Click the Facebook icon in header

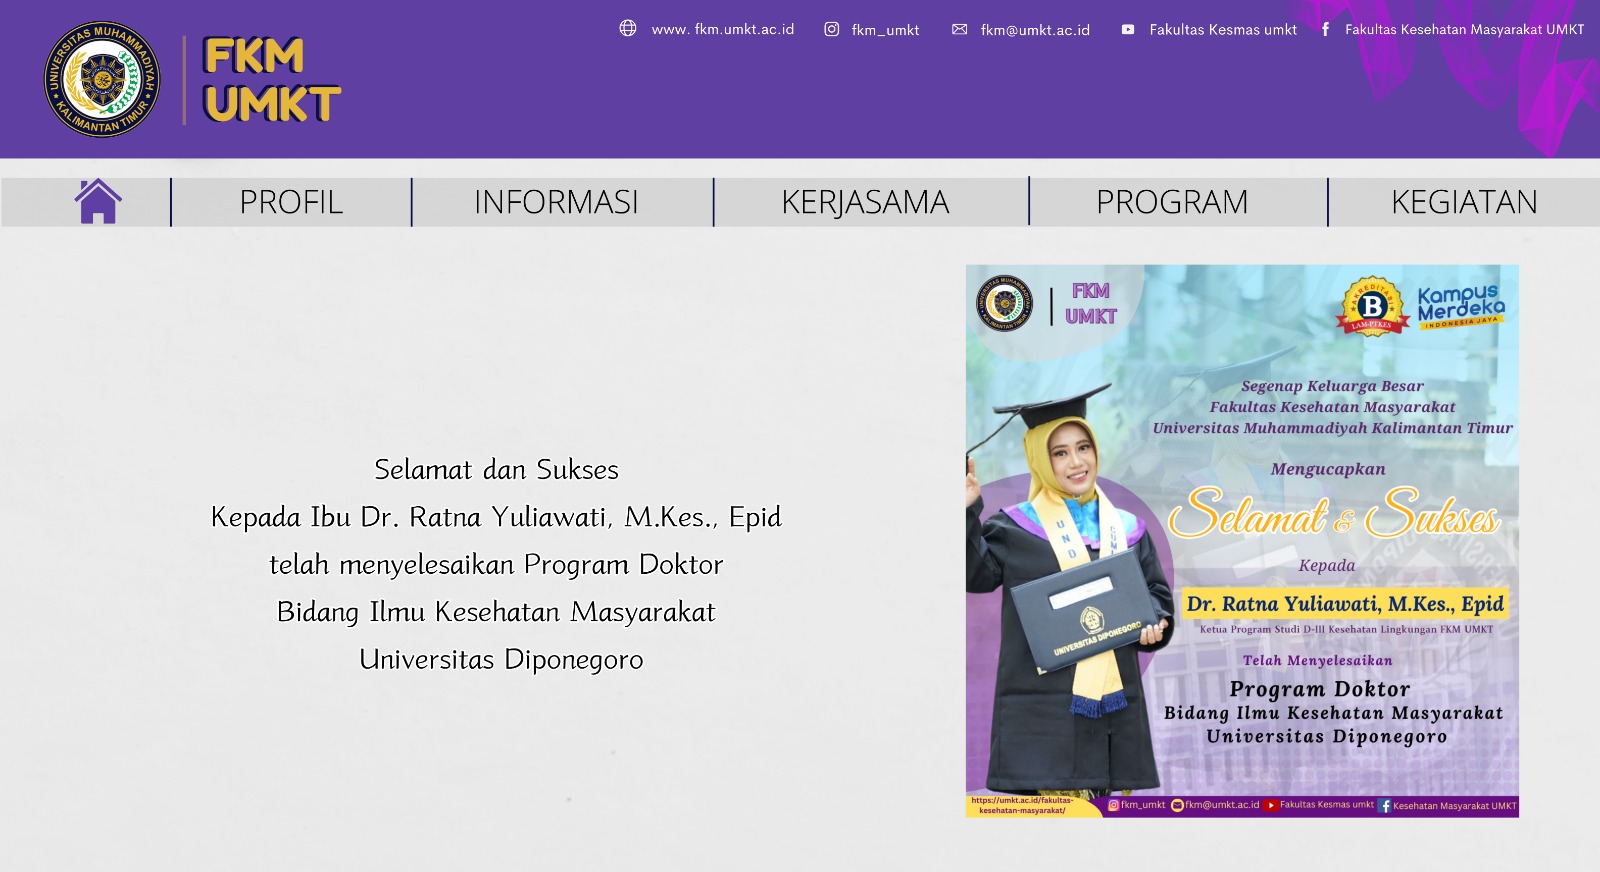tap(1325, 29)
